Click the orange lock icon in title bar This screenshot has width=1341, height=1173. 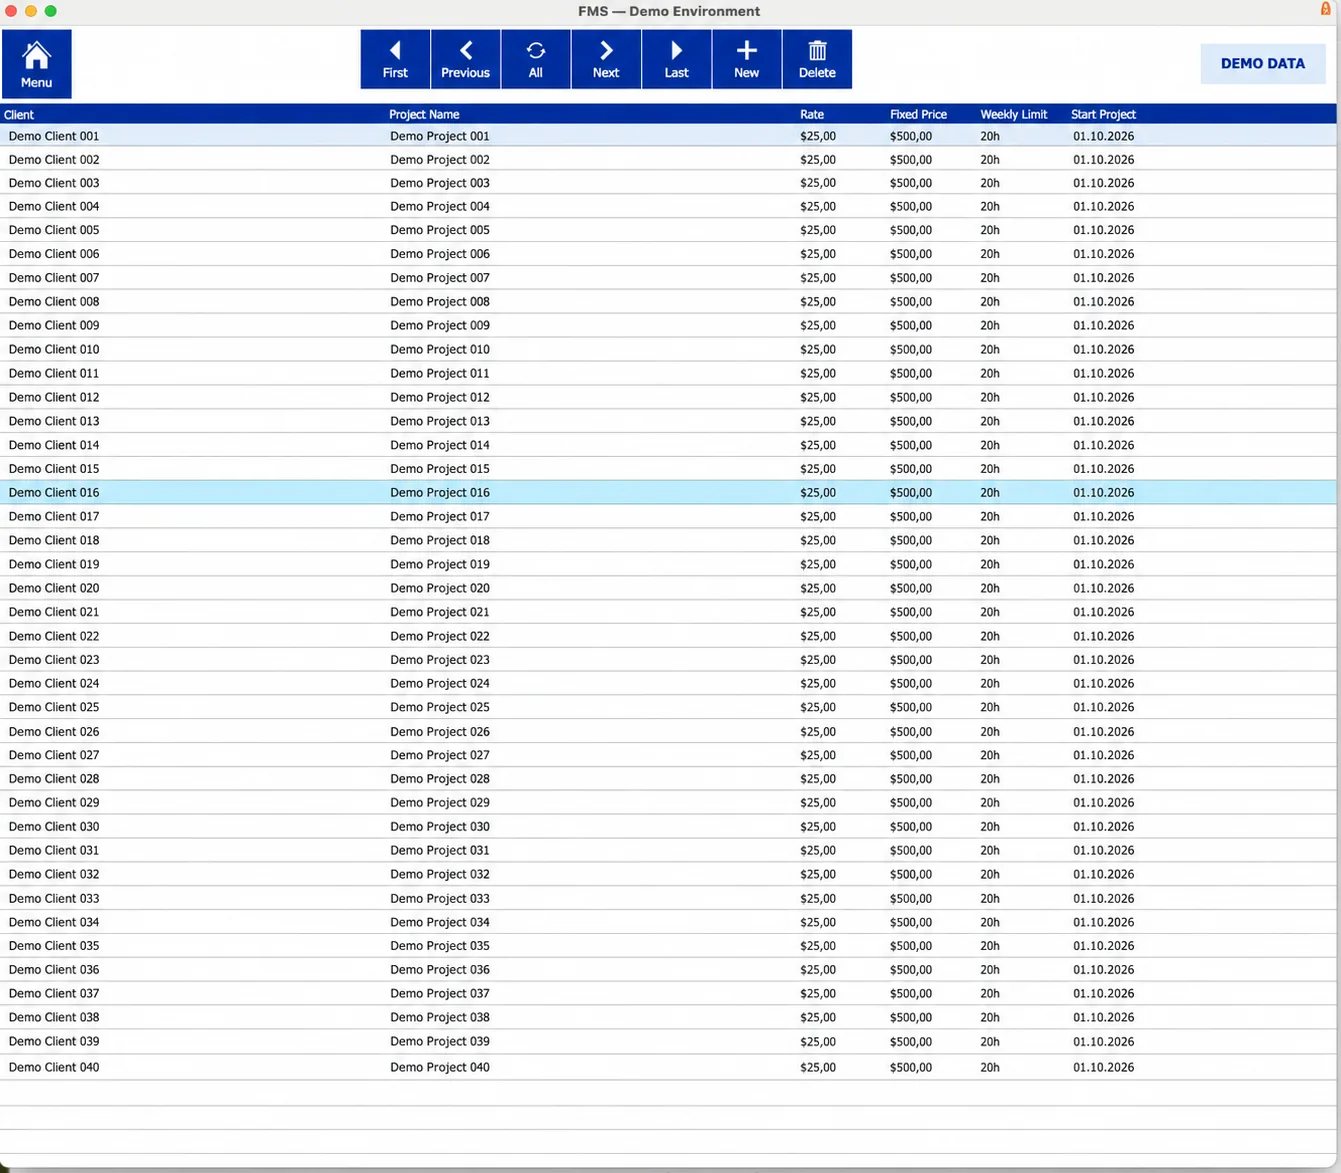(x=1325, y=9)
